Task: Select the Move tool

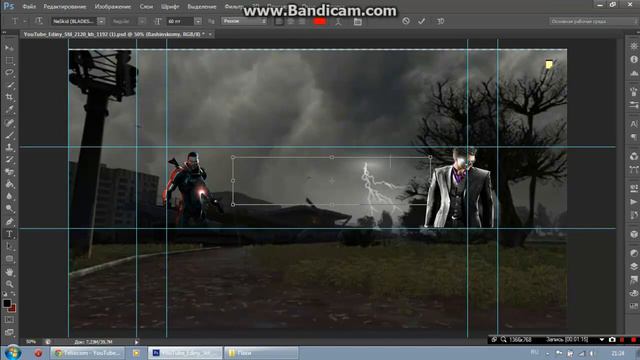Action: pos(9,48)
